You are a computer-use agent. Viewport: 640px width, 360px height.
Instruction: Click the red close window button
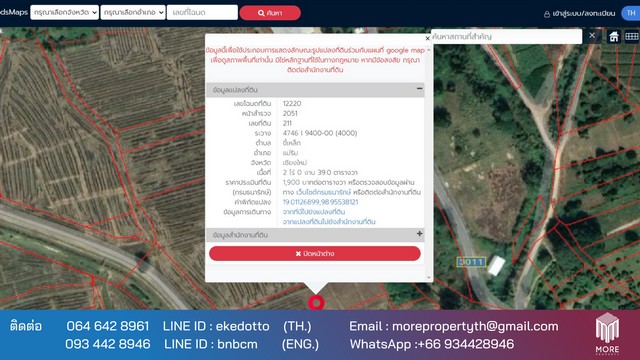click(315, 253)
